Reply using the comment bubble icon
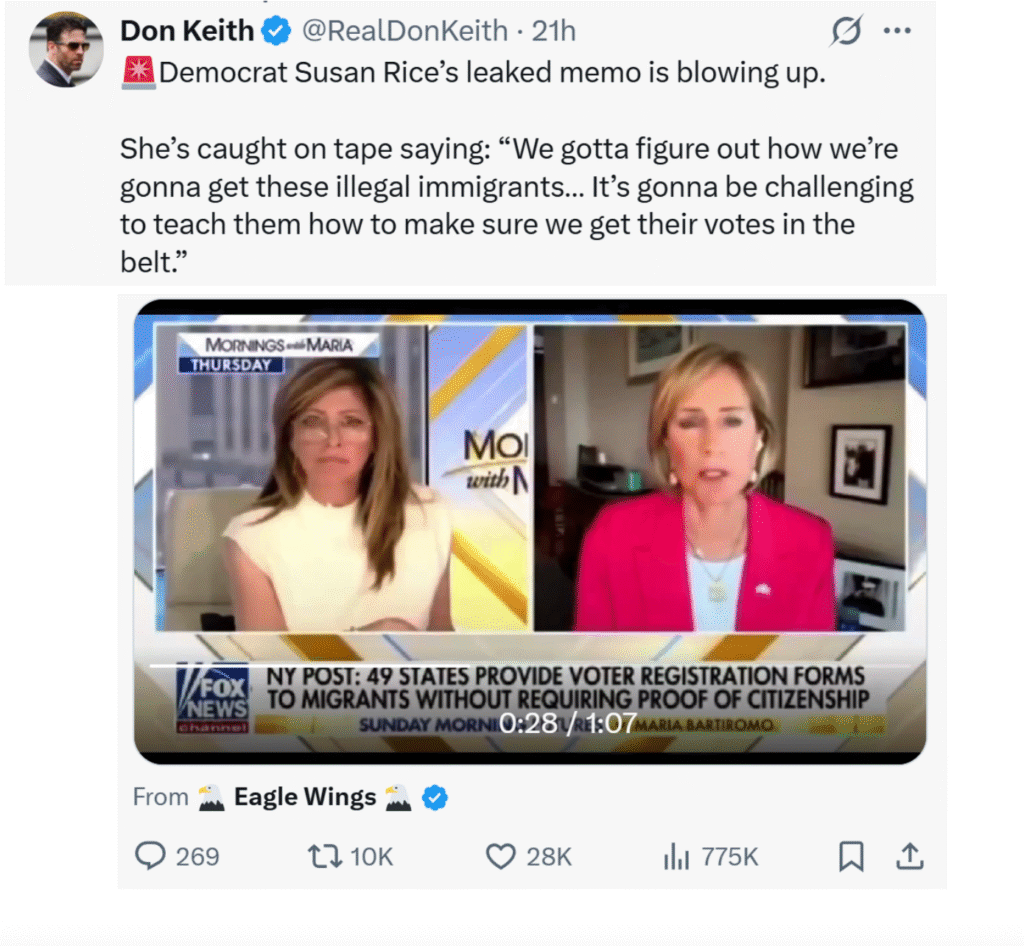 coord(150,856)
